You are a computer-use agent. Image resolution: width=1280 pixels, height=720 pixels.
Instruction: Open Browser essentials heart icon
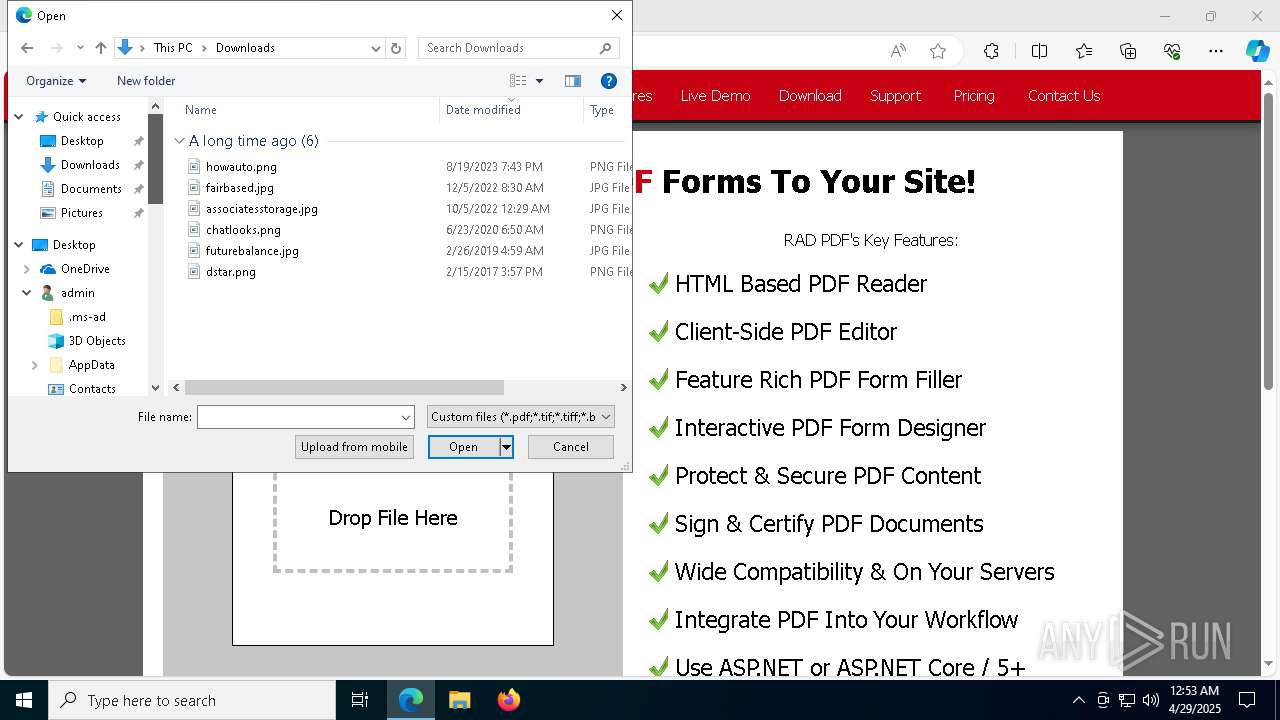(1172, 51)
